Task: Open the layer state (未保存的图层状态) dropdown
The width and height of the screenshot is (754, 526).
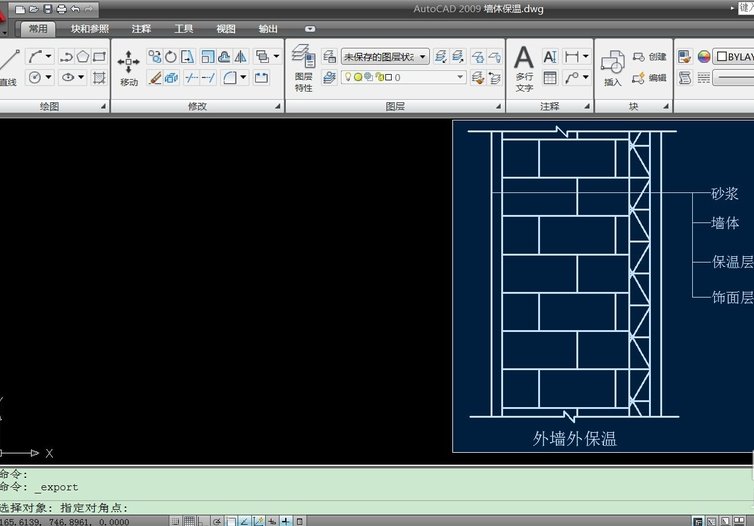Action: (385, 57)
